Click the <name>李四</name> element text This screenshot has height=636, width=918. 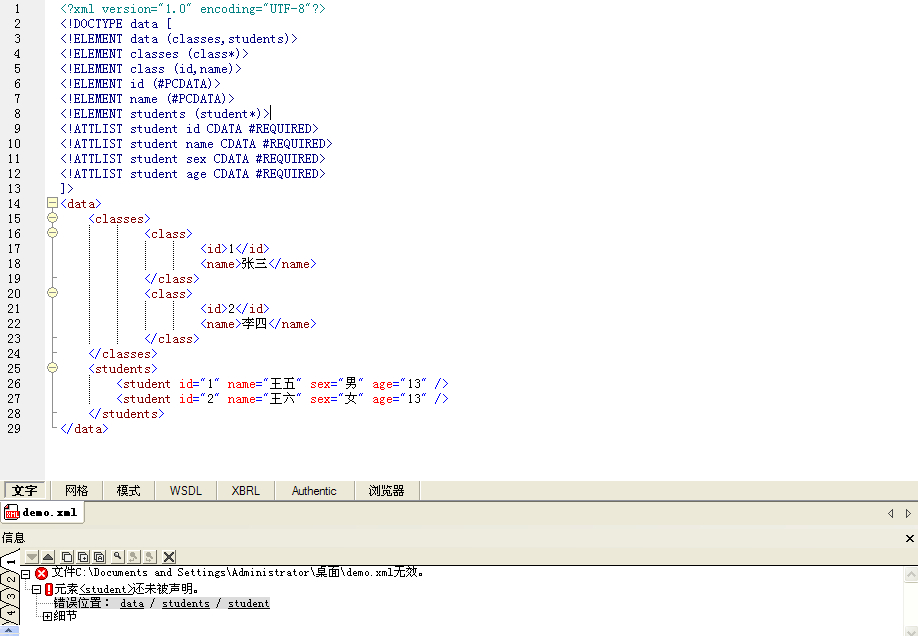(258, 324)
